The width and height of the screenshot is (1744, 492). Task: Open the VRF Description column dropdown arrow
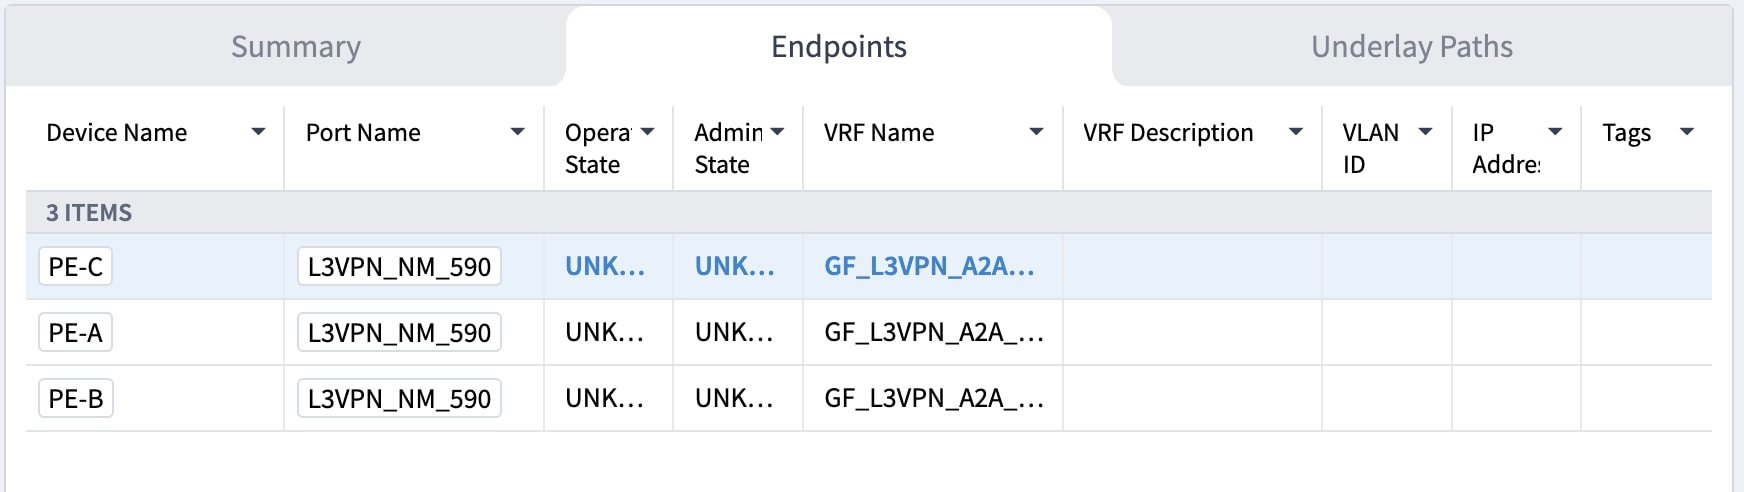click(1295, 132)
